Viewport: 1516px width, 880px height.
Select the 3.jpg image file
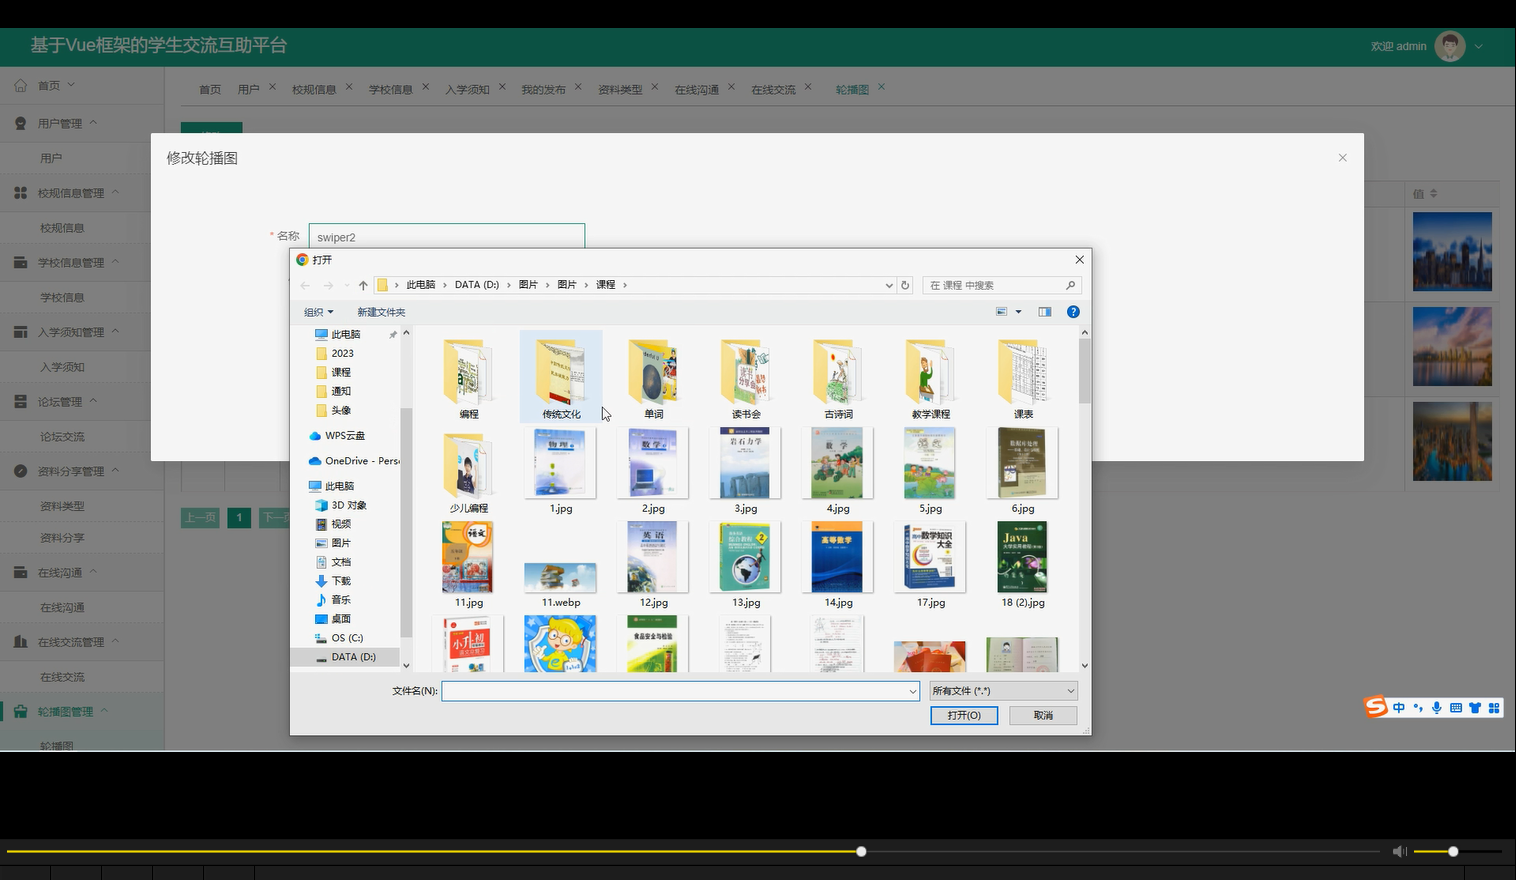746,472
